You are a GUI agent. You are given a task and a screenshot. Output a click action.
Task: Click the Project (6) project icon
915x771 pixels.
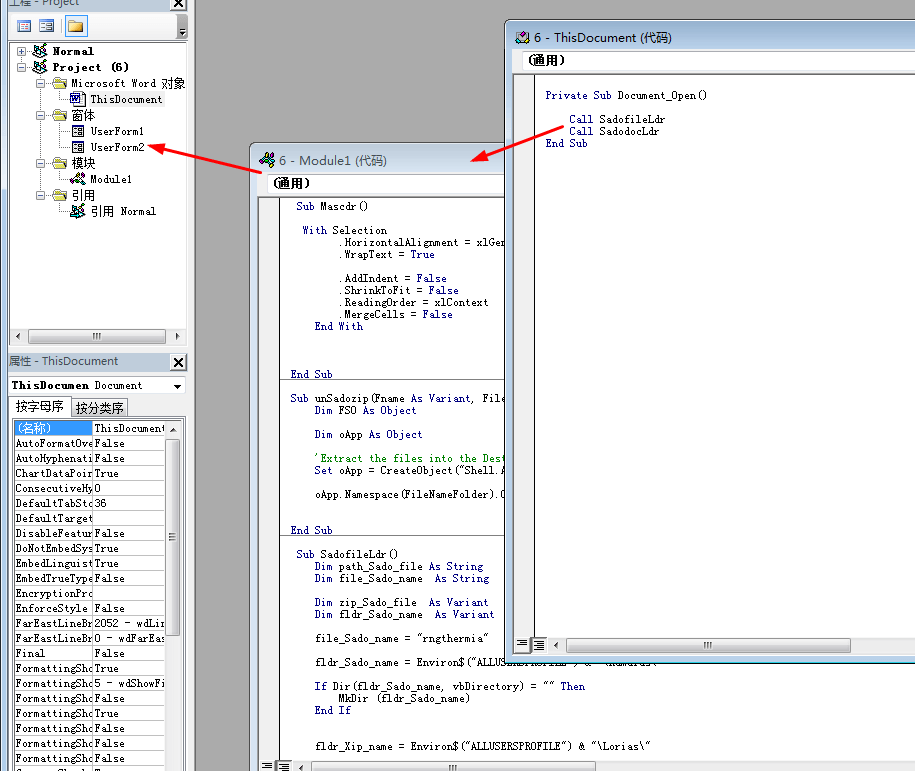[40, 67]
